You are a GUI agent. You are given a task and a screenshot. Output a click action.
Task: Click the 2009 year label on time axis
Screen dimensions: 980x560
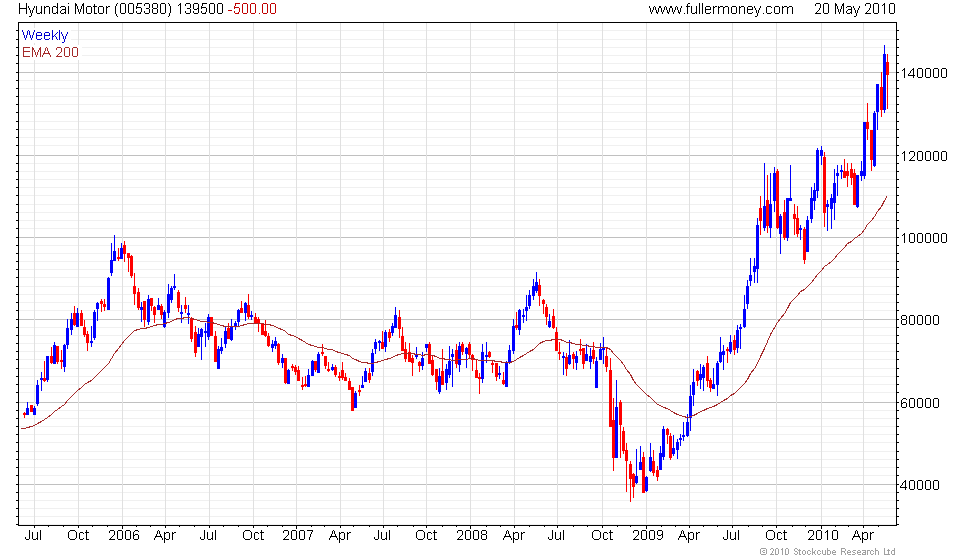(648, 536)
